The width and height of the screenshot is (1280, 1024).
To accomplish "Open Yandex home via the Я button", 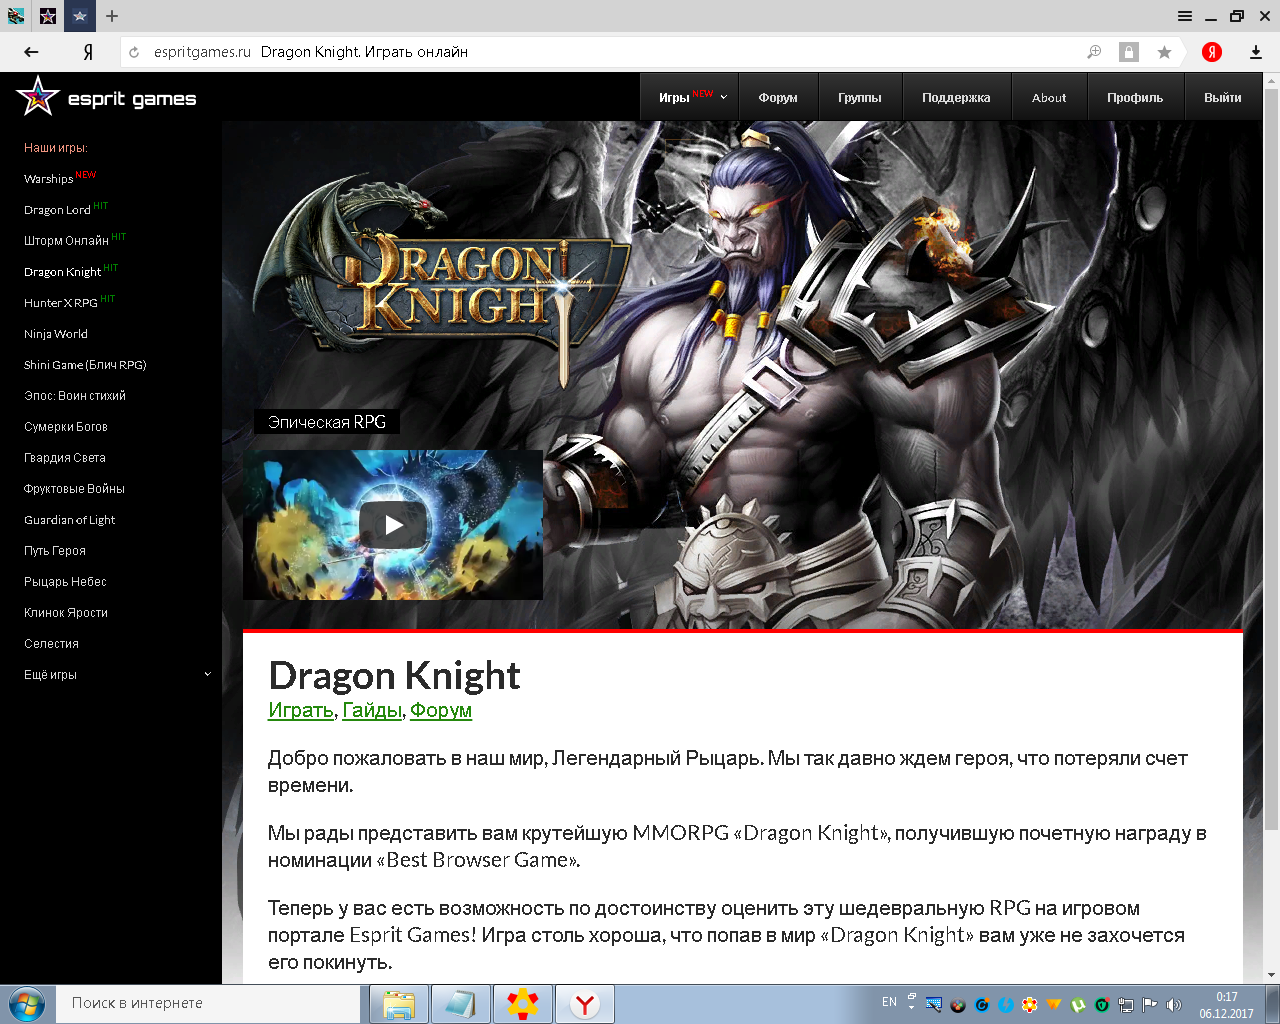I will coord(88,52).
